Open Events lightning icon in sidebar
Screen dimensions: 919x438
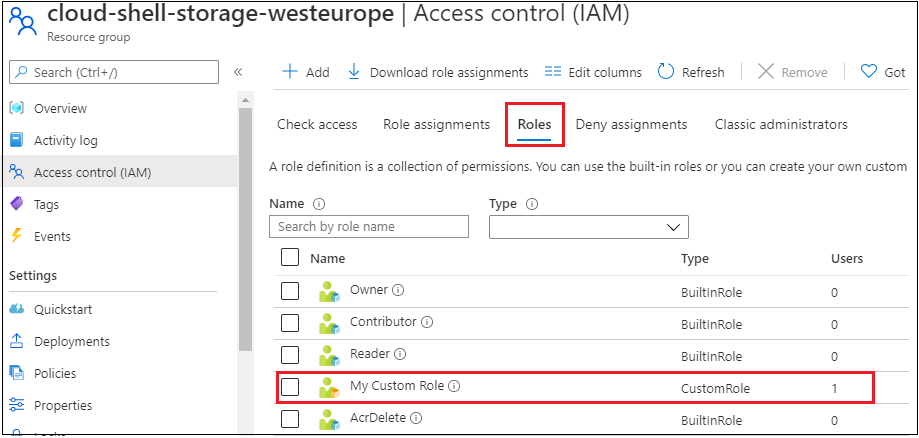[x=17, y=236]
